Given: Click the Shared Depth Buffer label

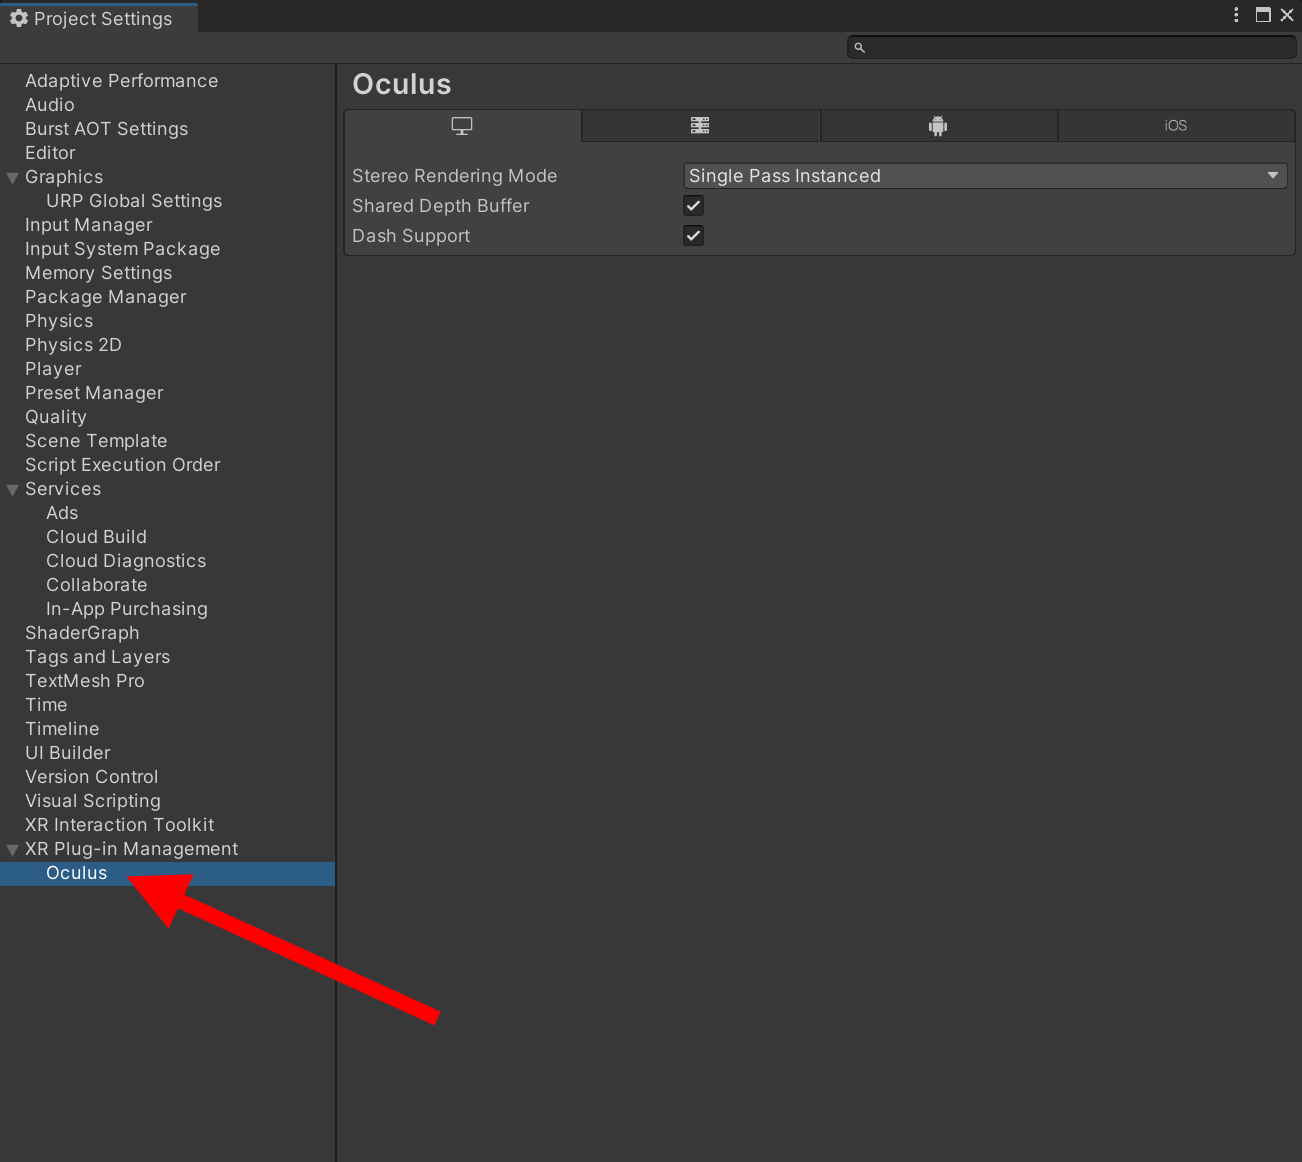Looking at the screenshot, I should coord(440,206).
